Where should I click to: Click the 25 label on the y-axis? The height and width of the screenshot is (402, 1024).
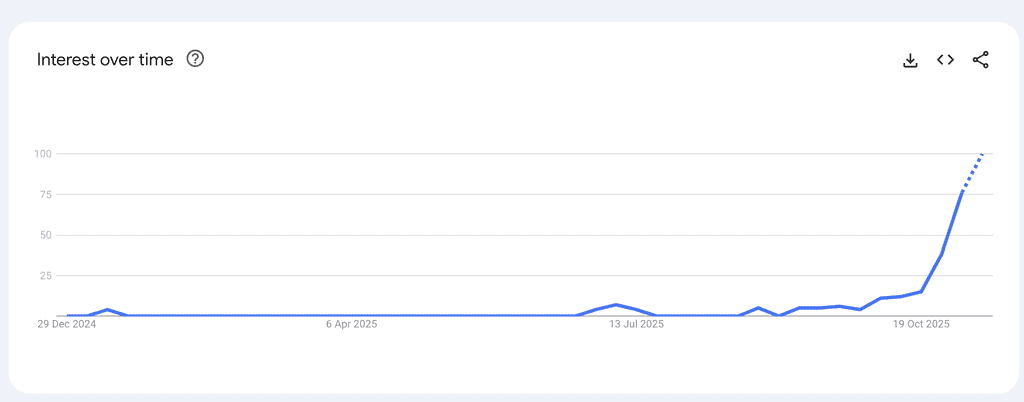(45, 276)
